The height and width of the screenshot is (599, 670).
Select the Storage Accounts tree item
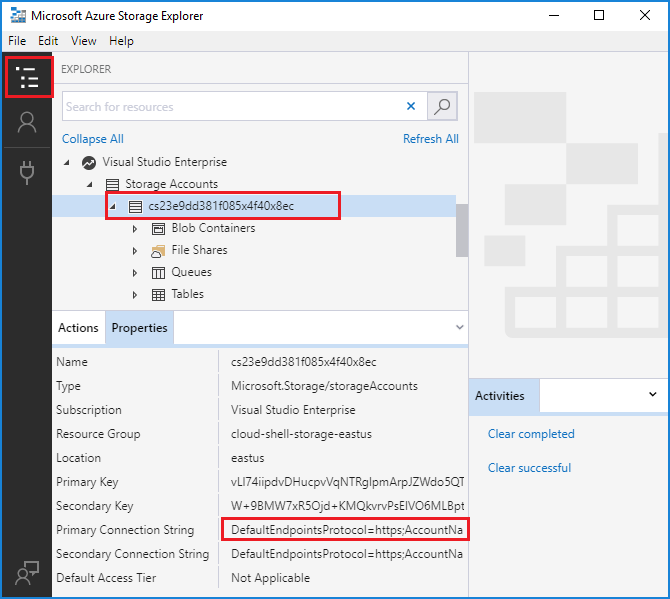pos(171,184)
